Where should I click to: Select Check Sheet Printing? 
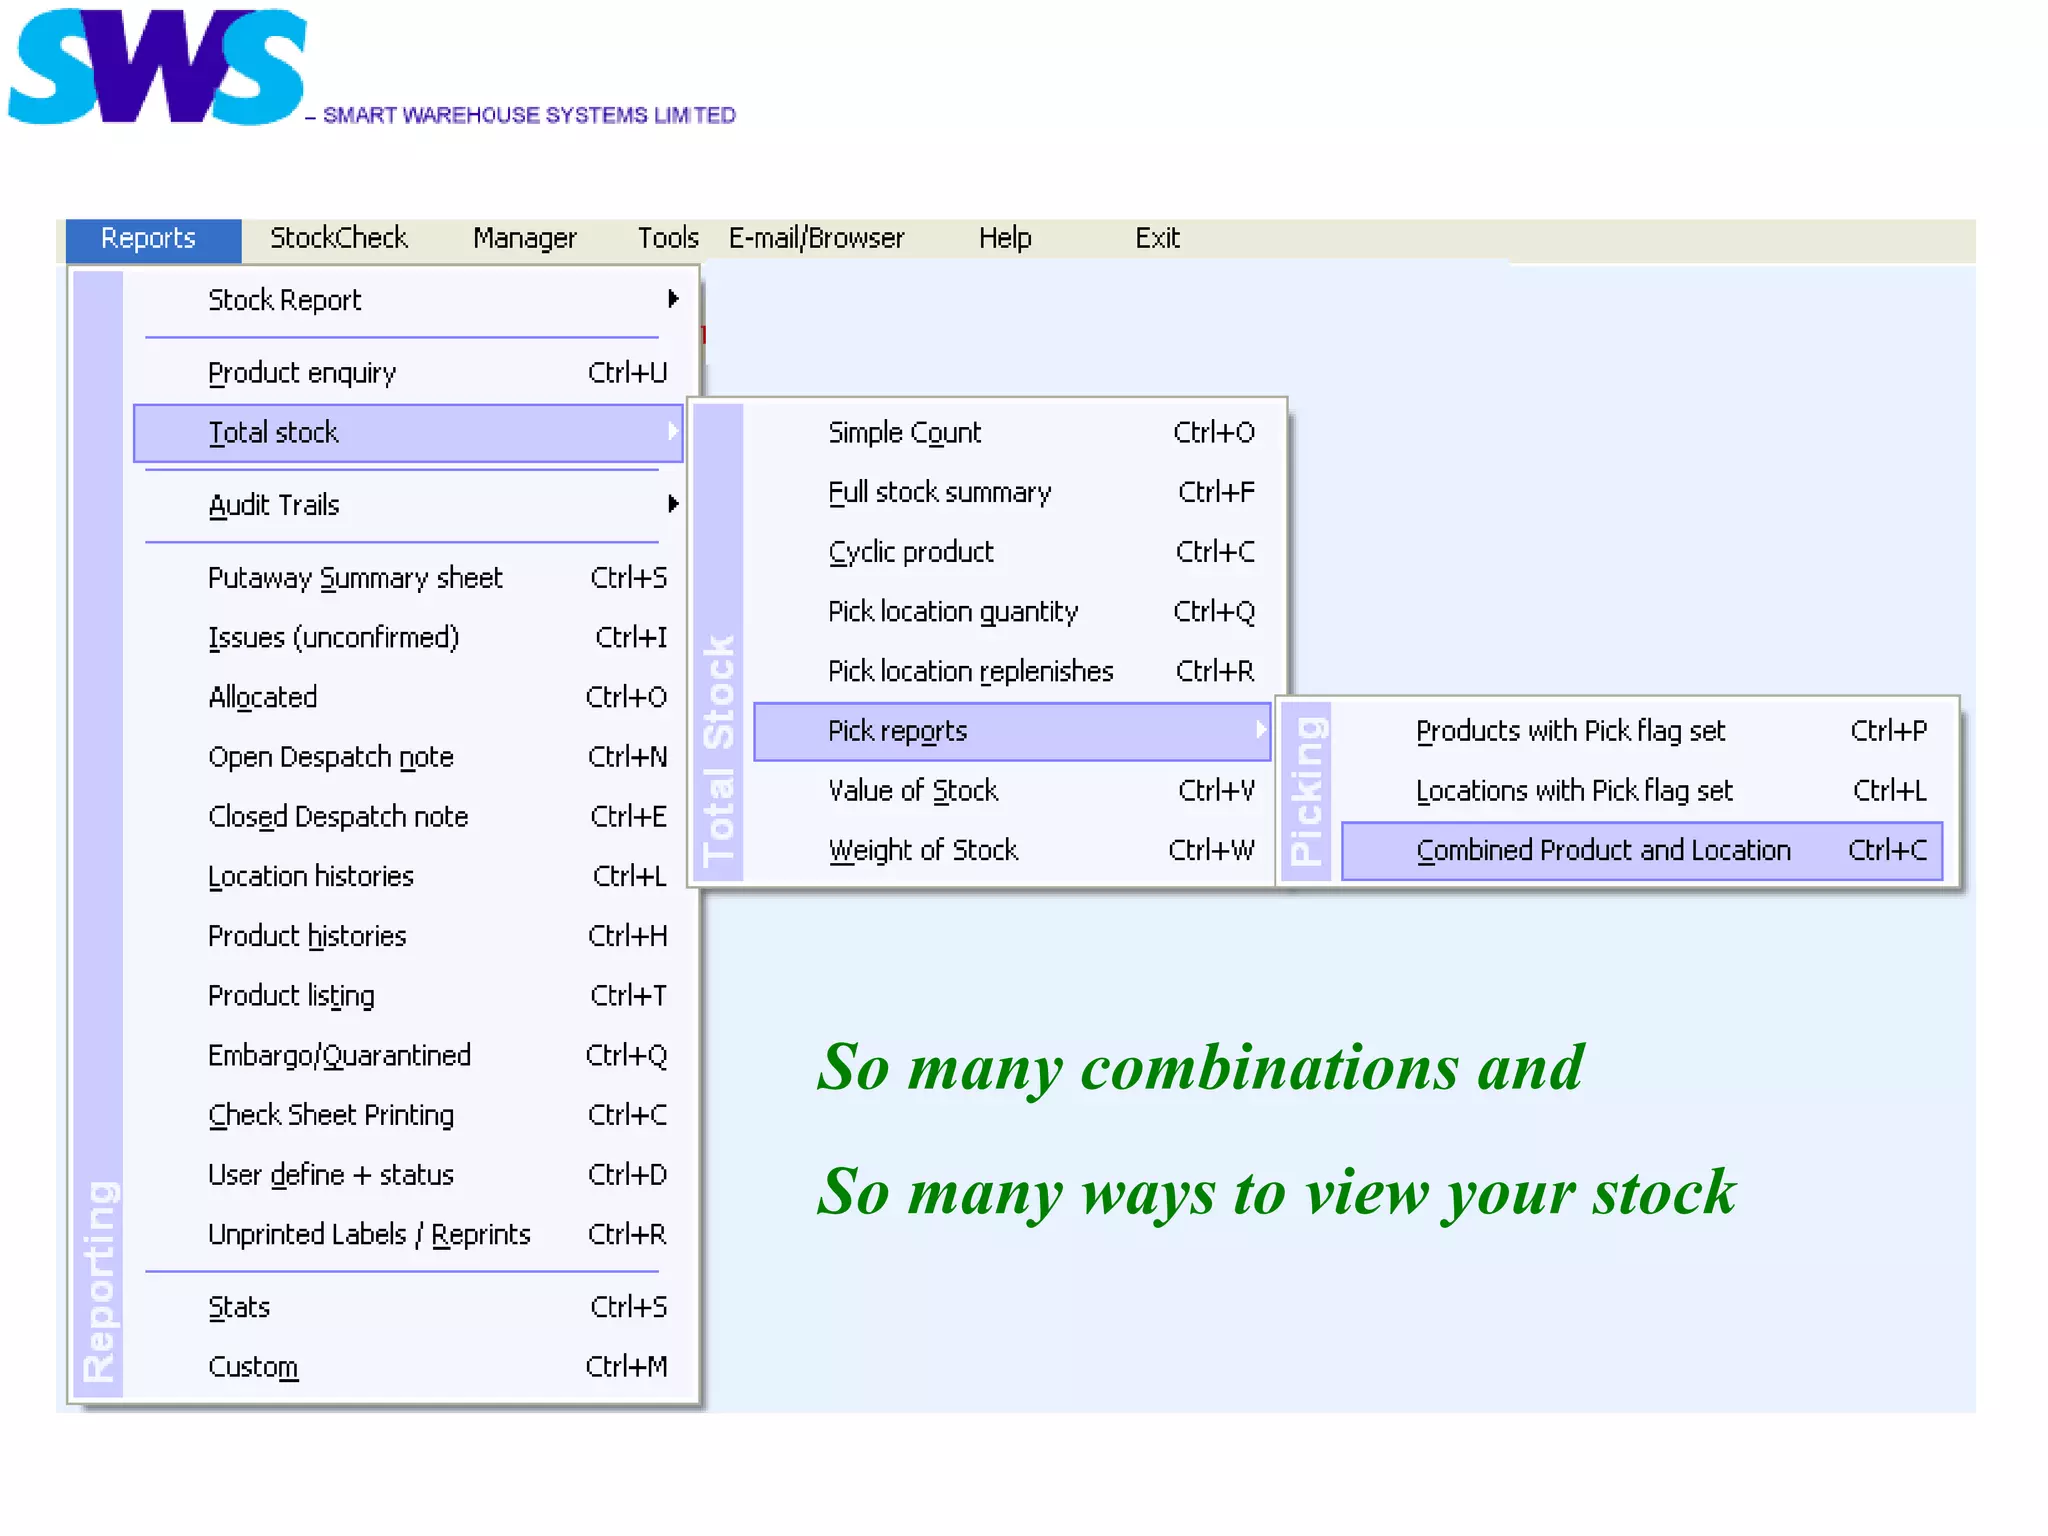point(408,1115)
